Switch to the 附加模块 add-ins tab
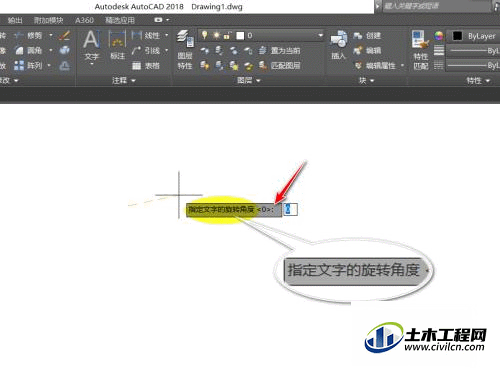 pyautogui.click(x=49, y=20)
